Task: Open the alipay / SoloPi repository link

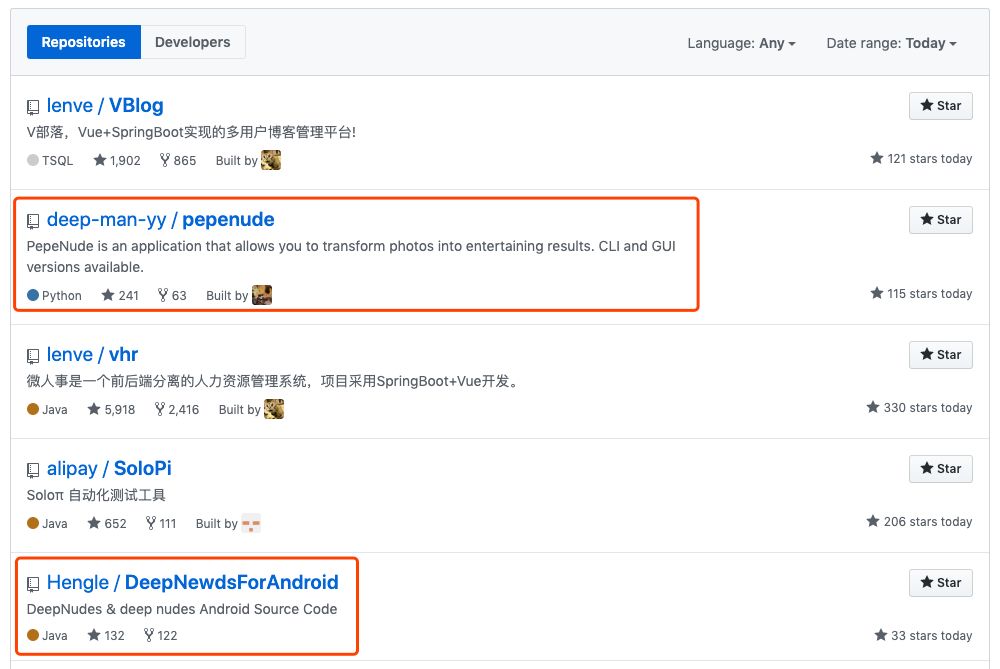Action: coord(109,469)
